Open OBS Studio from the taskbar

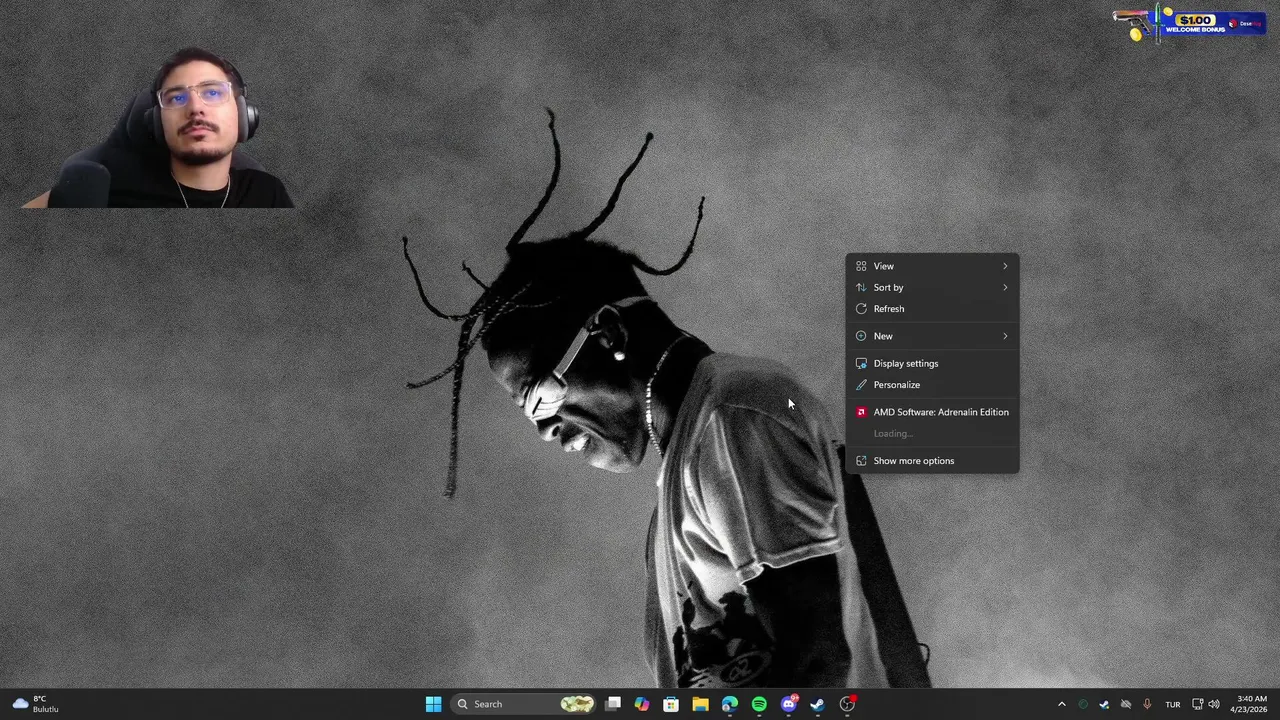(x=847, y=704)
